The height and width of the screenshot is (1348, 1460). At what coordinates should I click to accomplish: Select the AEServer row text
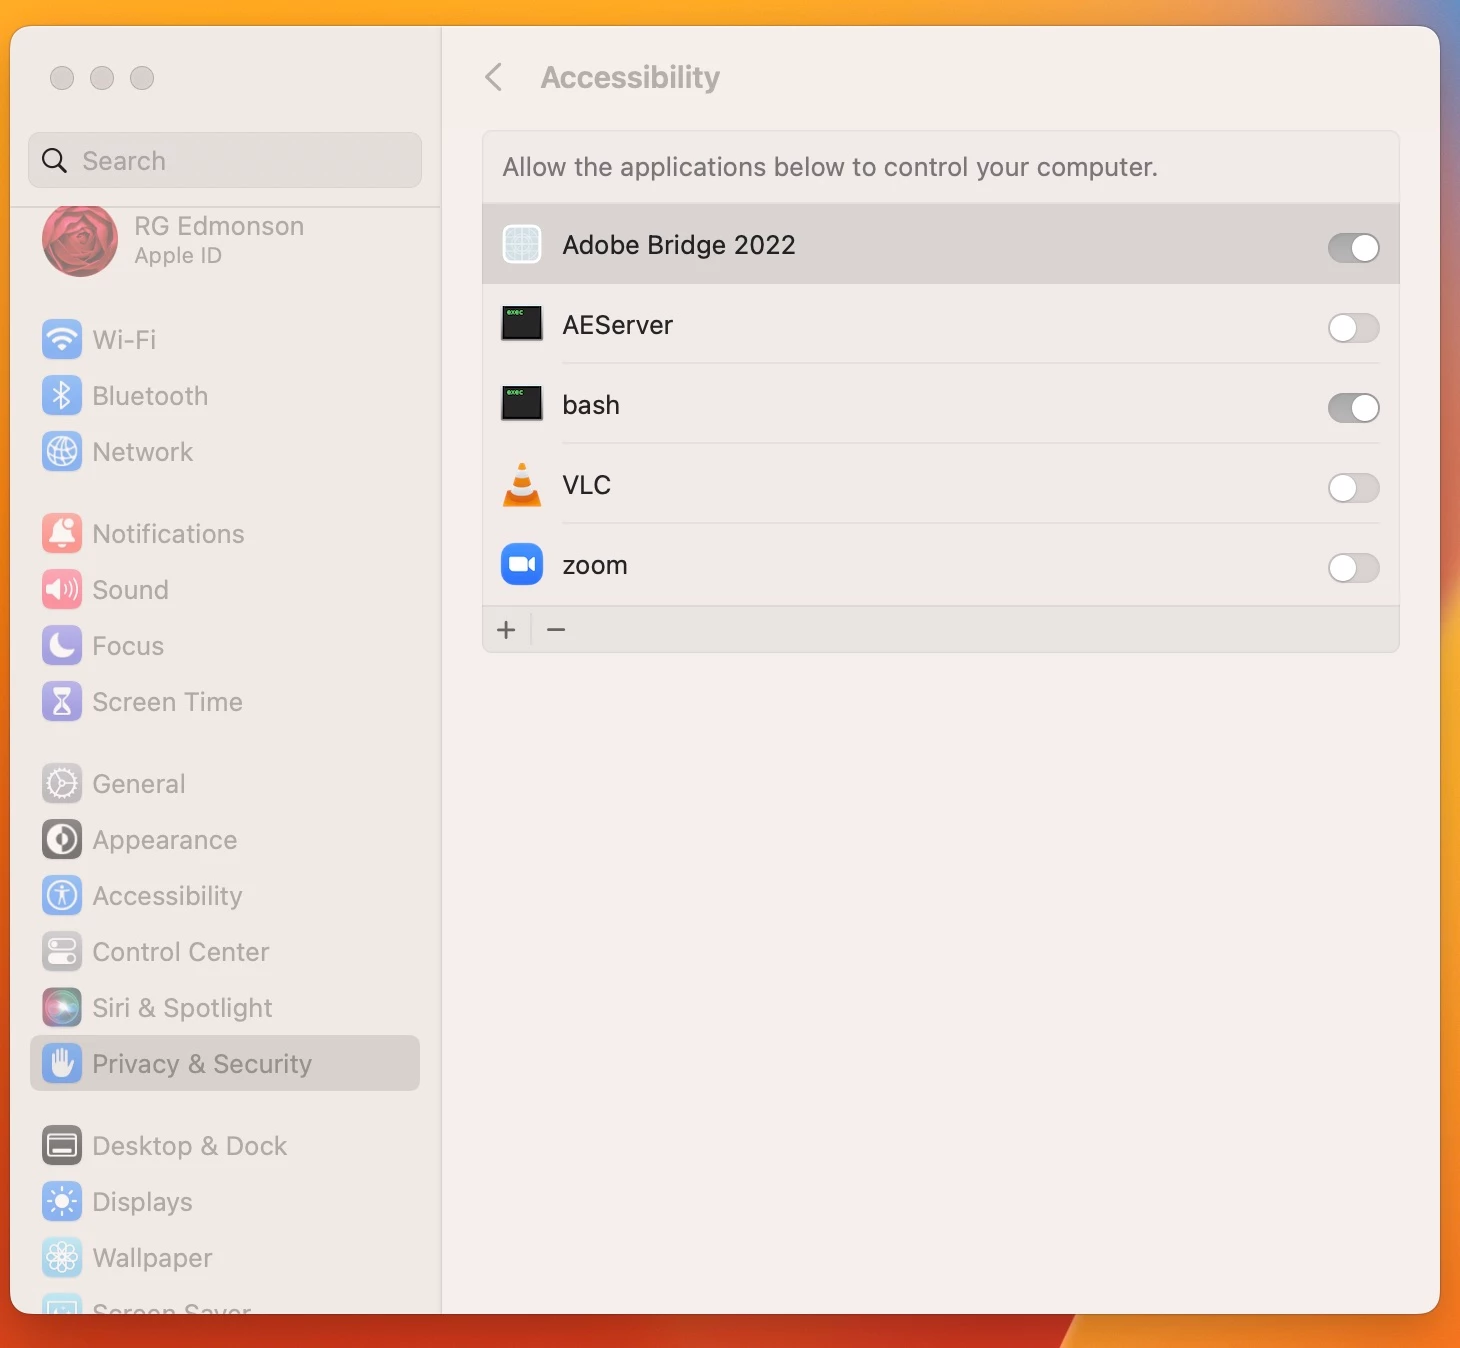click(618, 325)
